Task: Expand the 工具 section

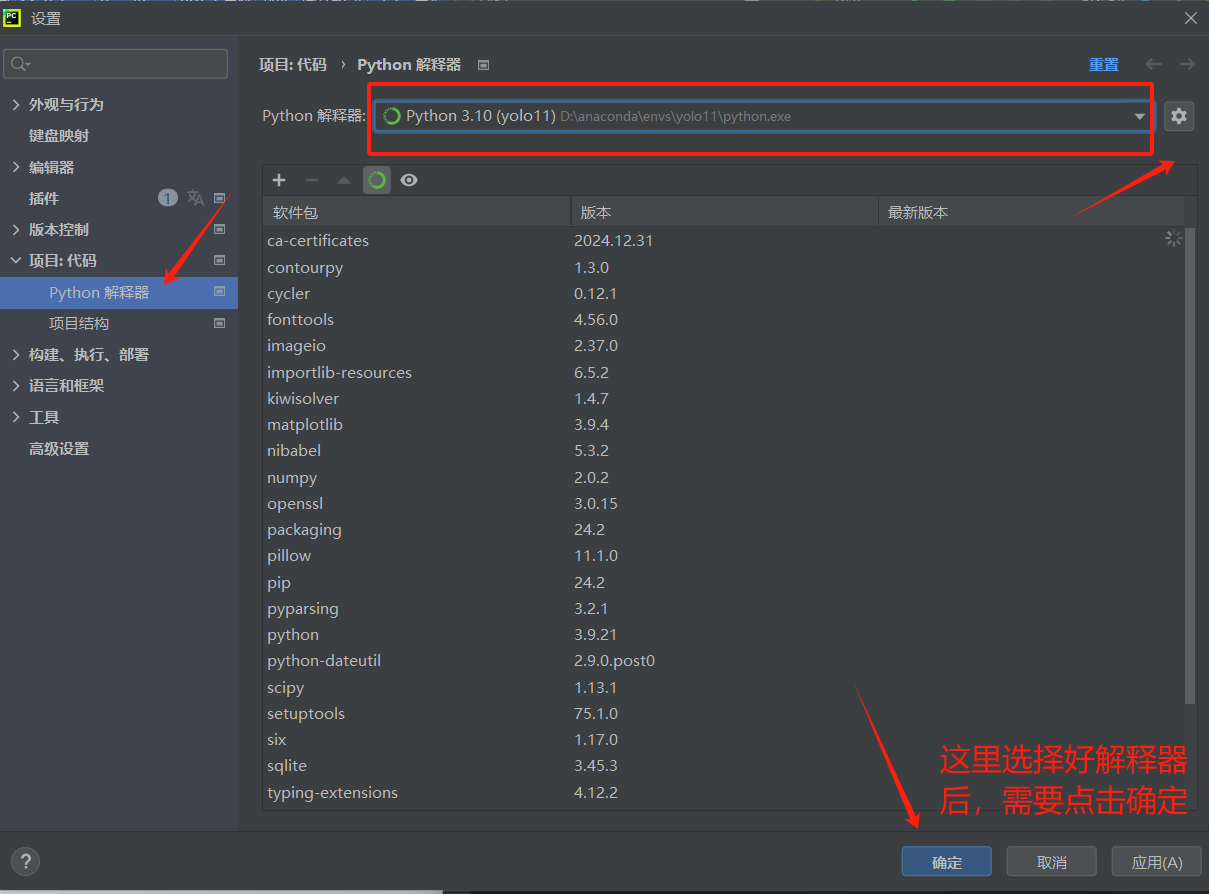Action: click(x=16, y=417)
